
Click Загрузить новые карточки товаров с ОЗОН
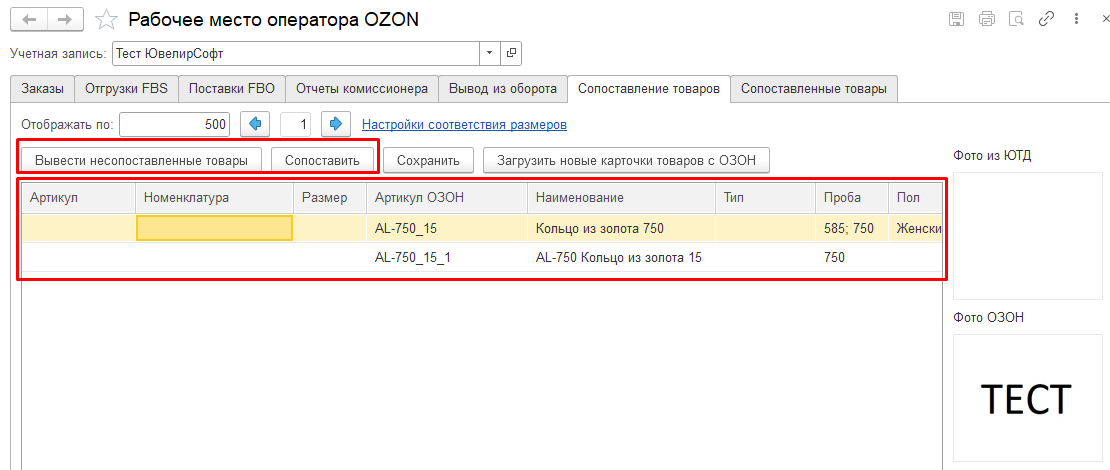pos(626,161)
